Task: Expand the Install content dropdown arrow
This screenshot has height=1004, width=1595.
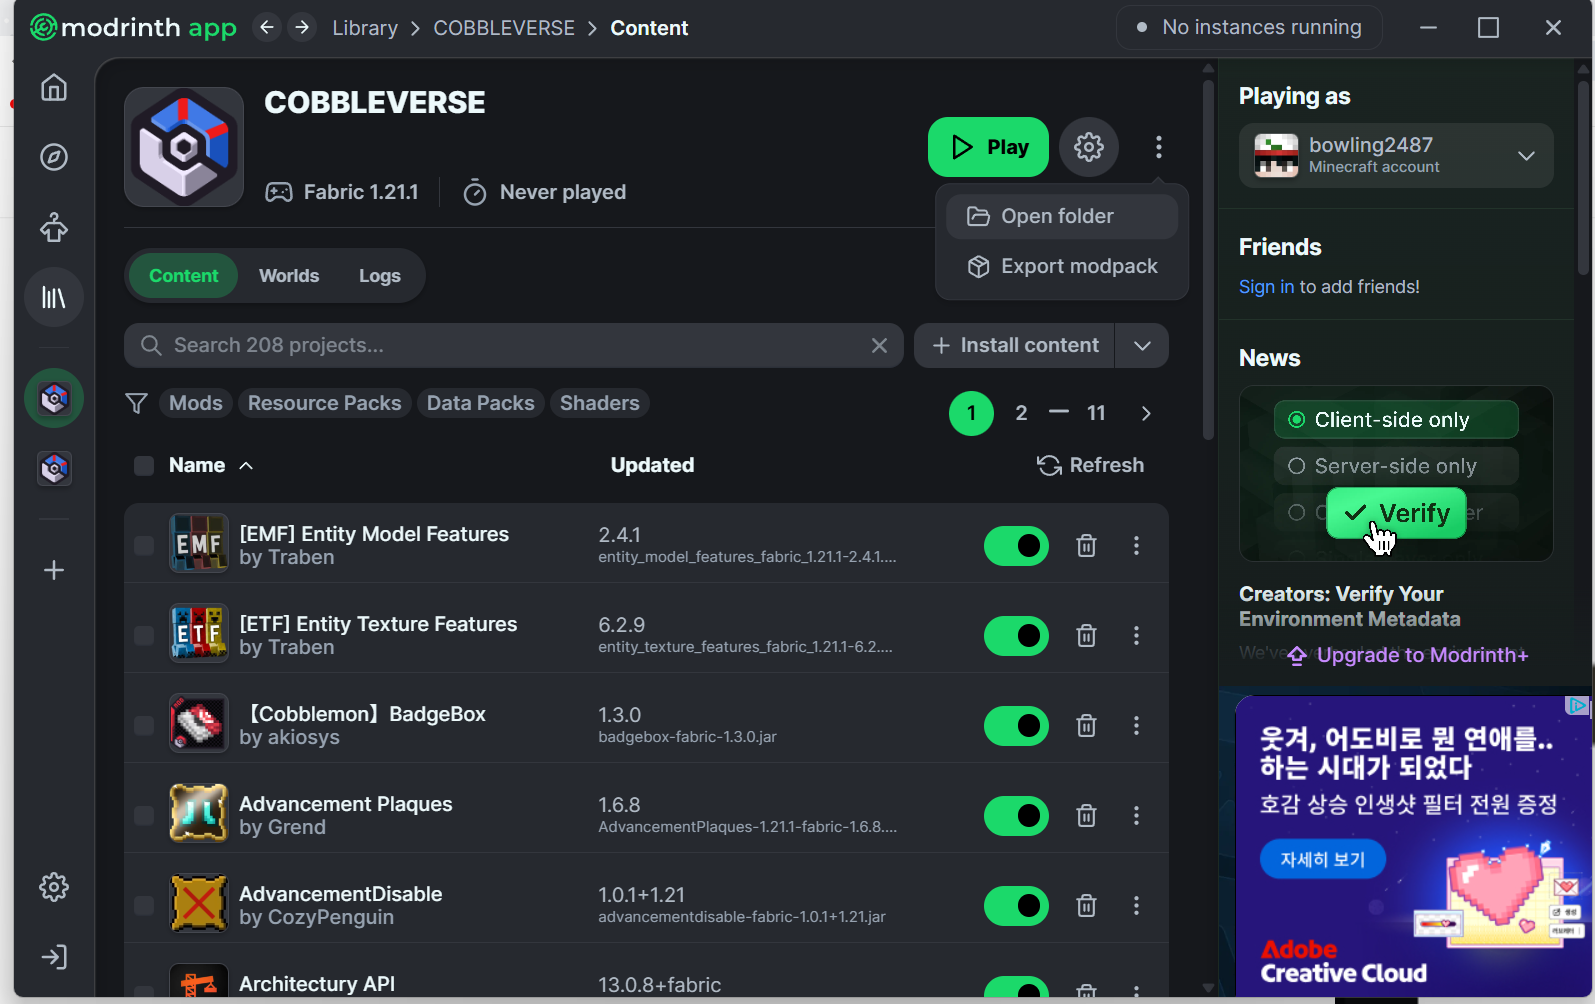Action: click(1142, 345)
